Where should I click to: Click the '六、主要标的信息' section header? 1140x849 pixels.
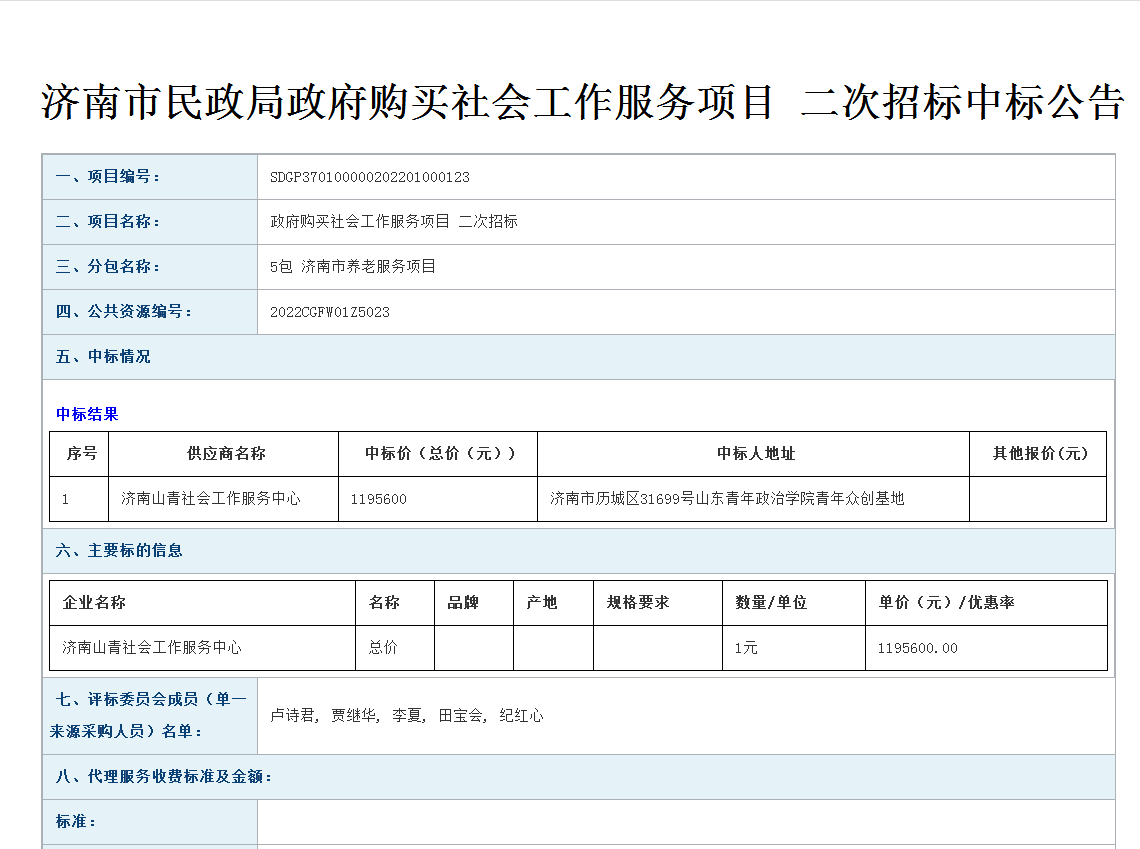pyautogui.click(x=119, y=551)
